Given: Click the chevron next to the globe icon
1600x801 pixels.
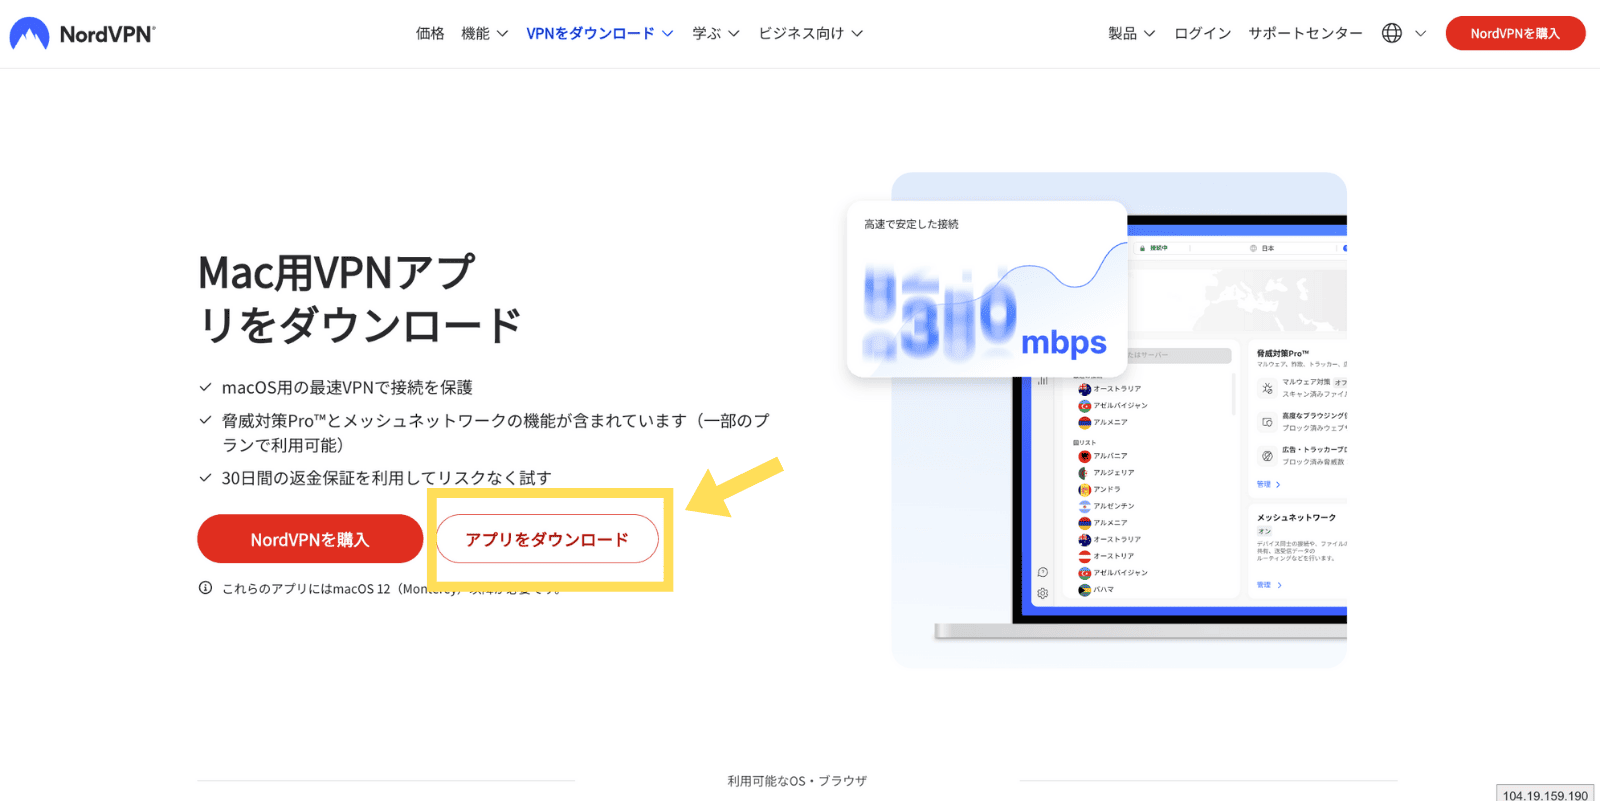Looking at the screenshot, I should [x=1420, y=34].
